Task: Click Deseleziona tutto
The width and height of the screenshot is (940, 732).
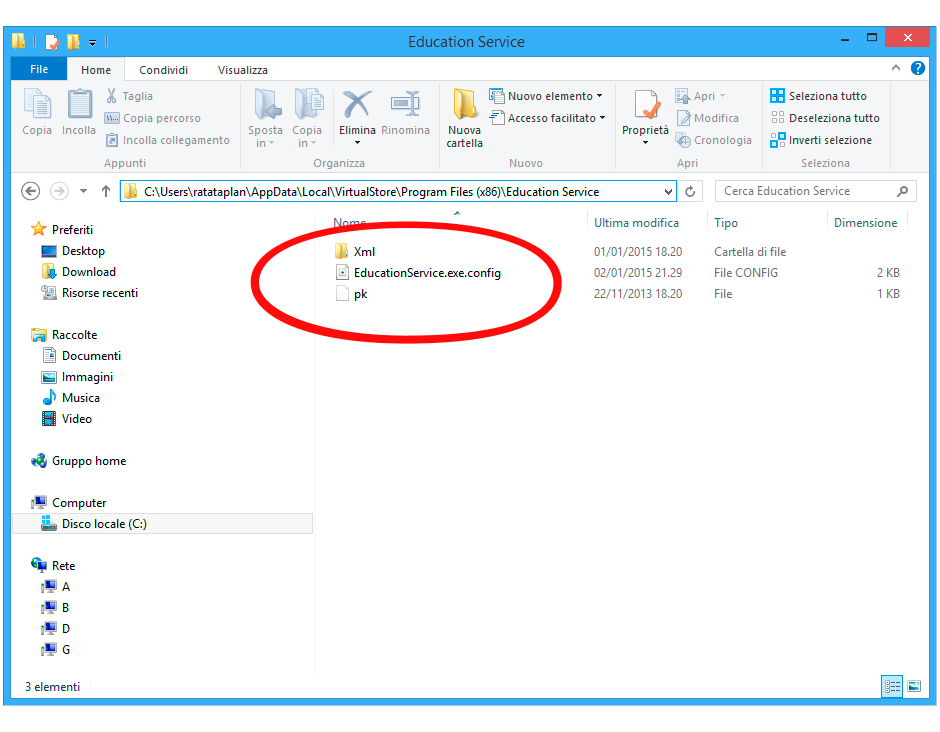Action: point(825,118)
